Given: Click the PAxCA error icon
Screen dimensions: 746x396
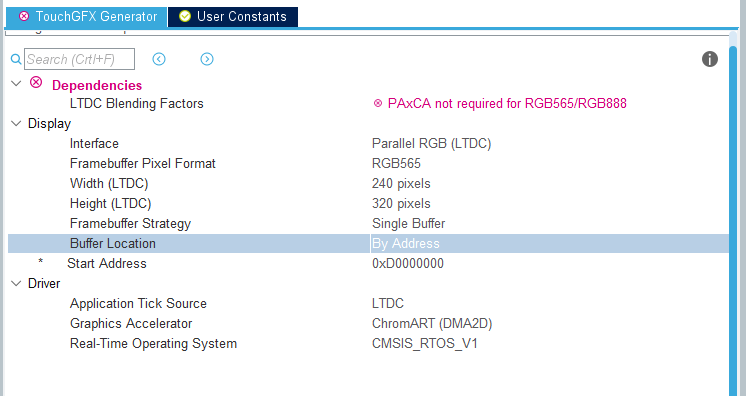Looking at the screenshot, I should [x=378, y=103].
